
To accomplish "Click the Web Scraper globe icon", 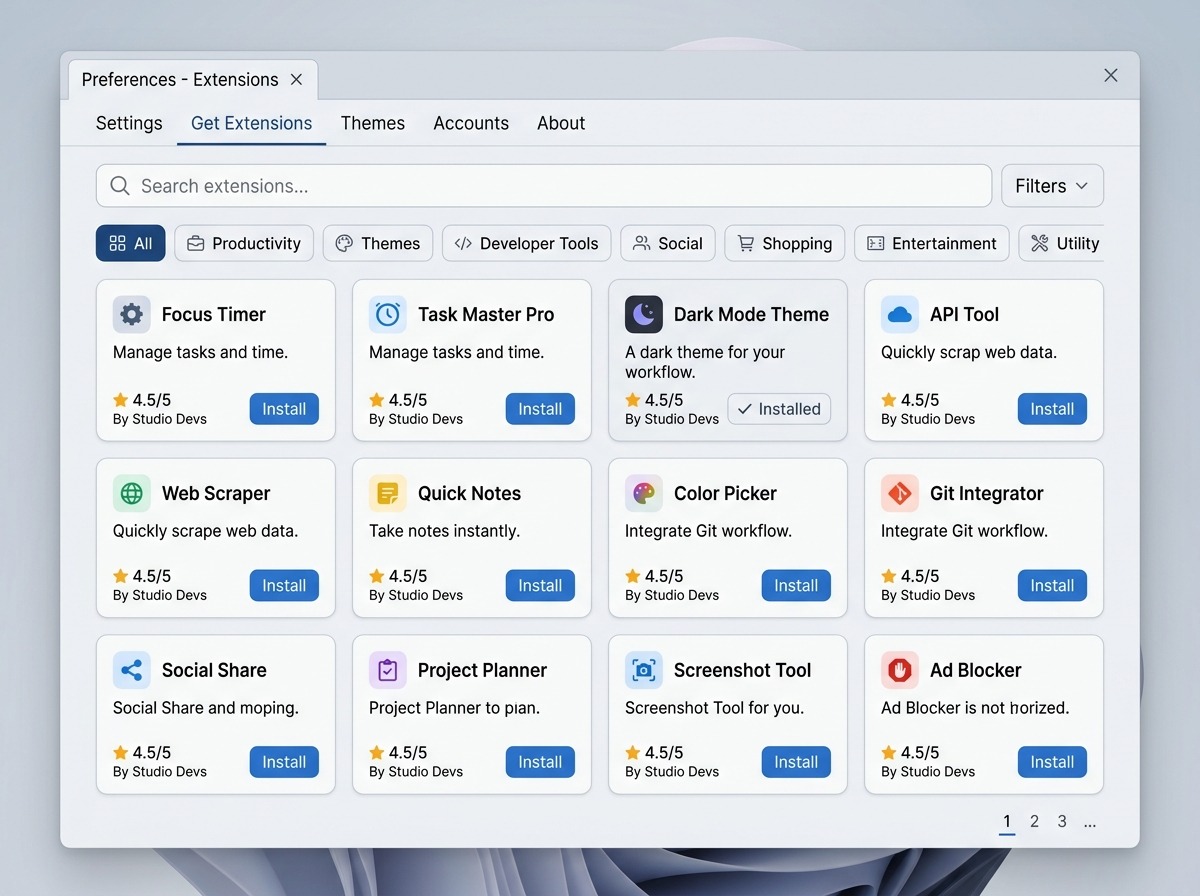I will click(x=131, y=493).
